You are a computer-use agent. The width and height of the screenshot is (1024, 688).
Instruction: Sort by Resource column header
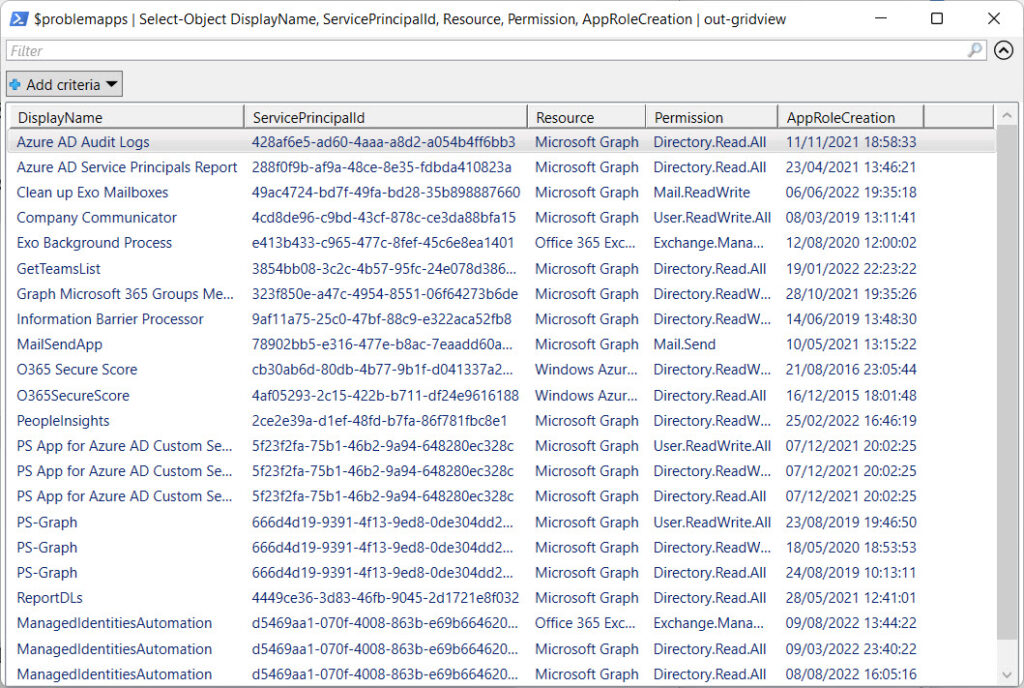click(x=586, y=117)
